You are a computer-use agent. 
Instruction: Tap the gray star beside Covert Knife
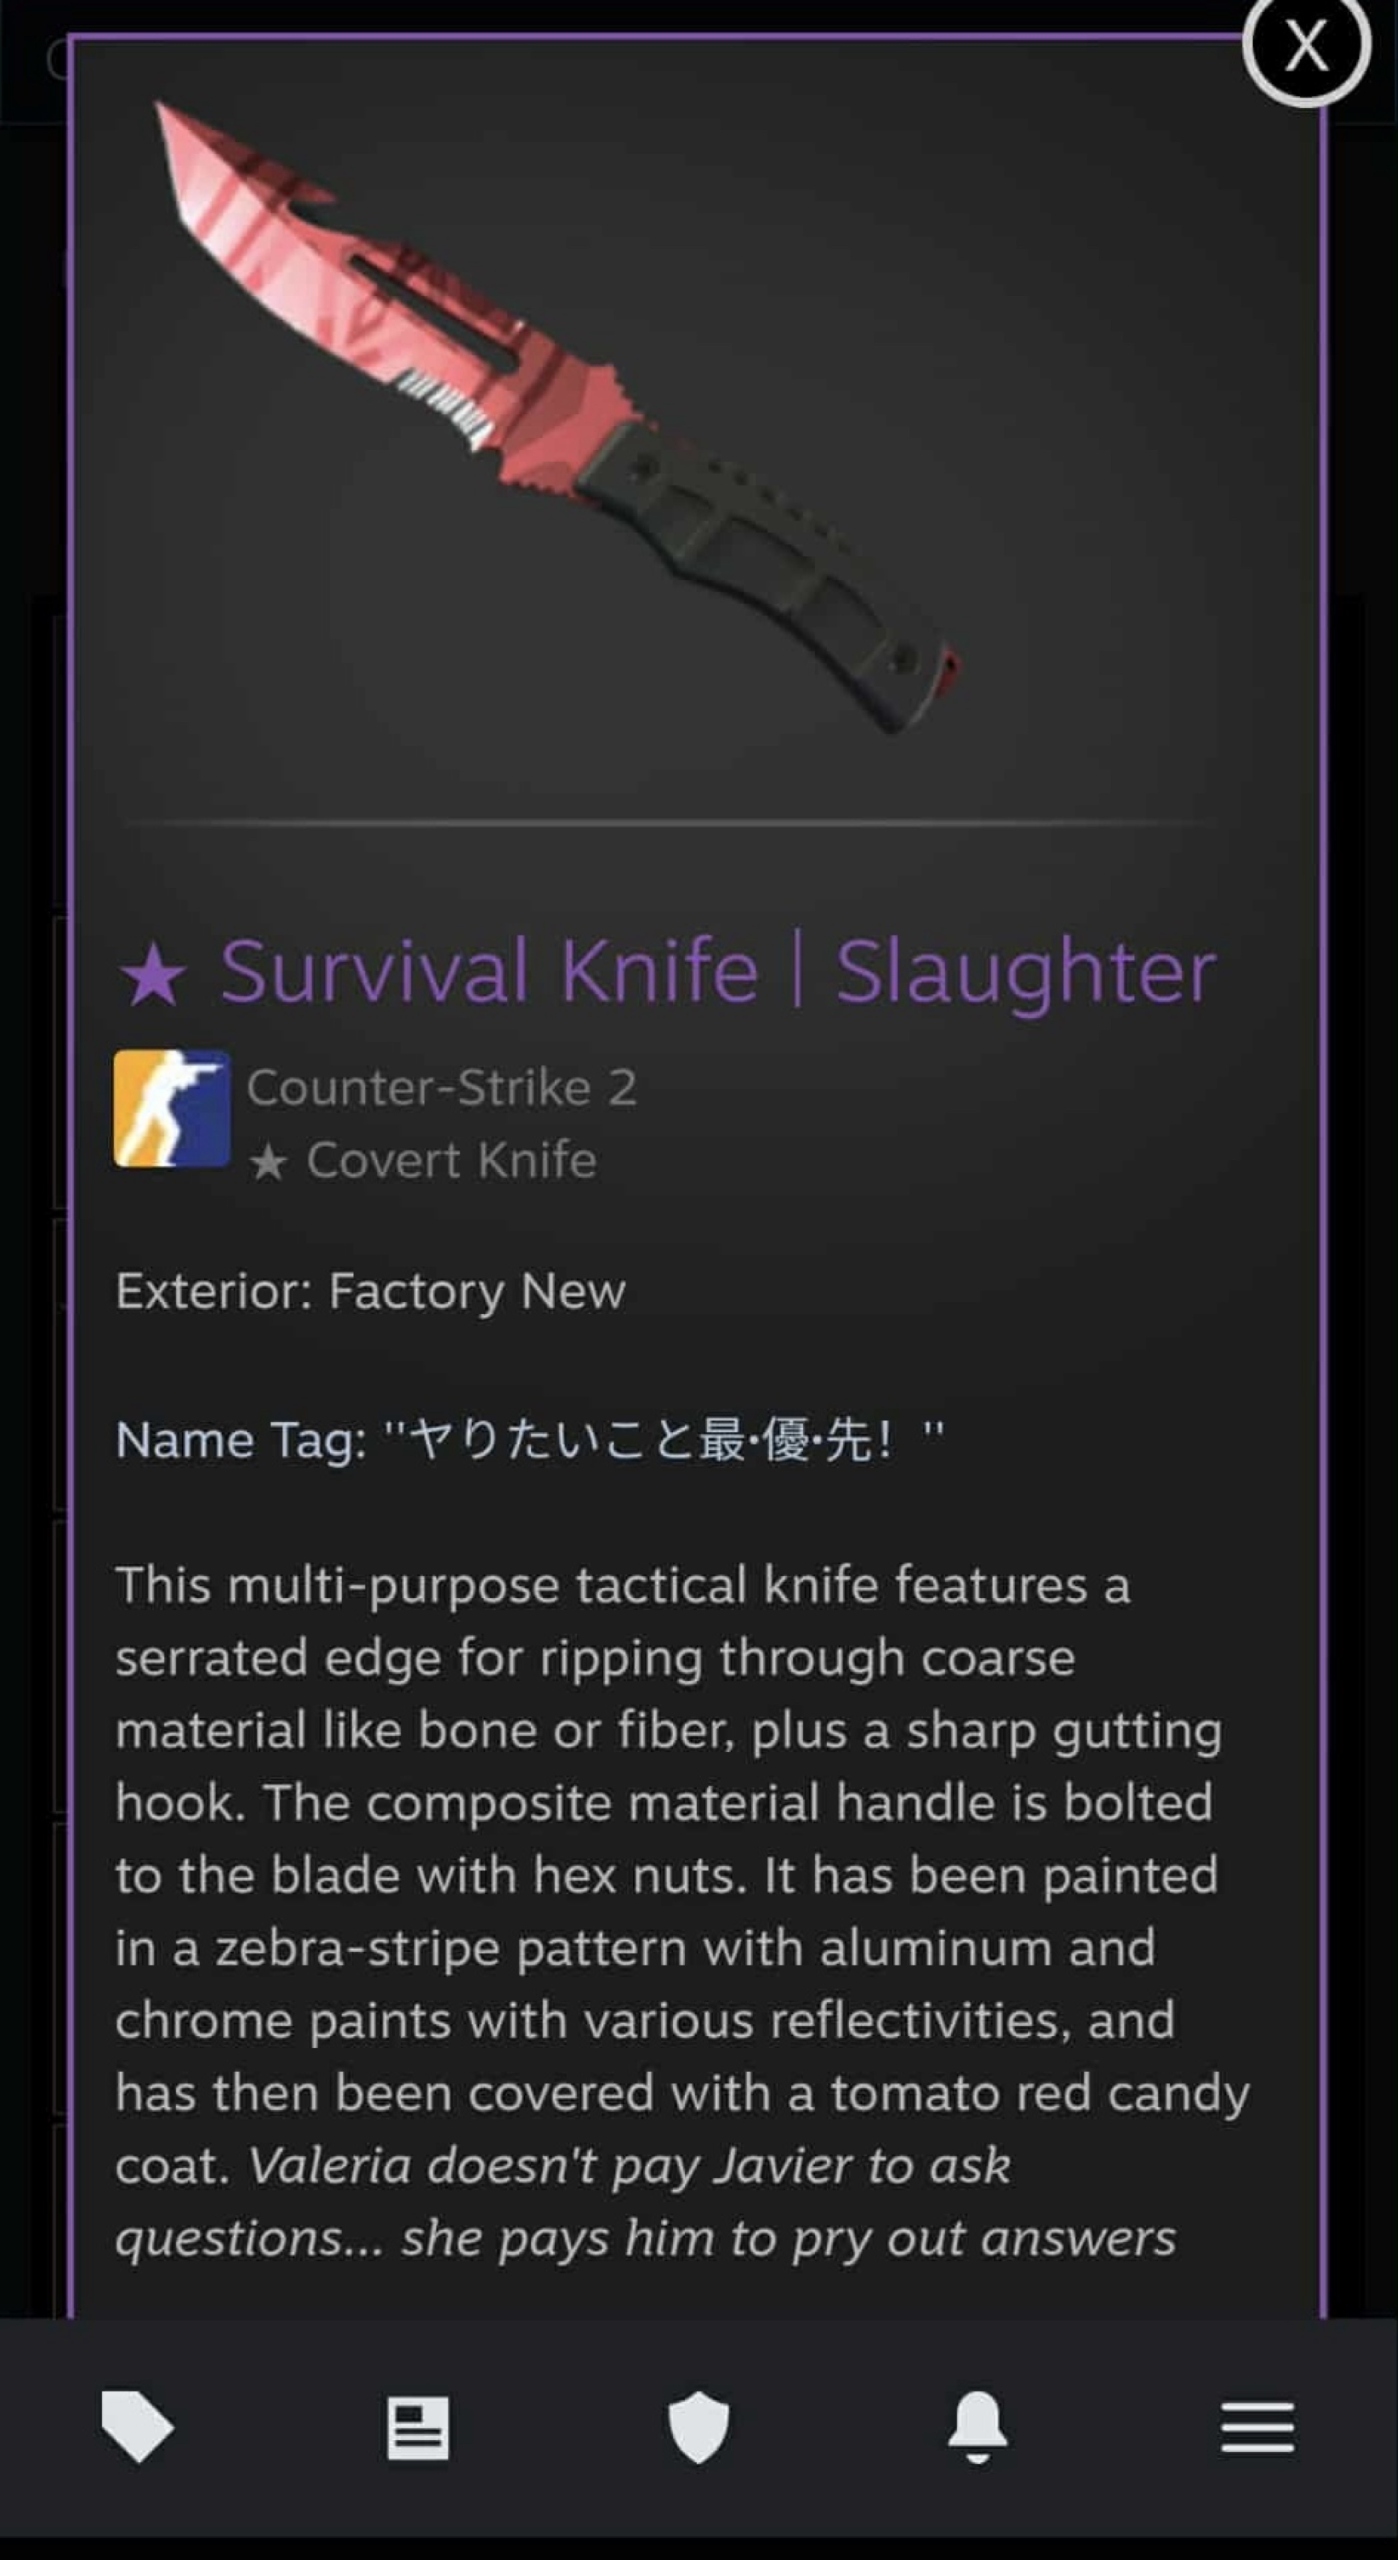268,1163
